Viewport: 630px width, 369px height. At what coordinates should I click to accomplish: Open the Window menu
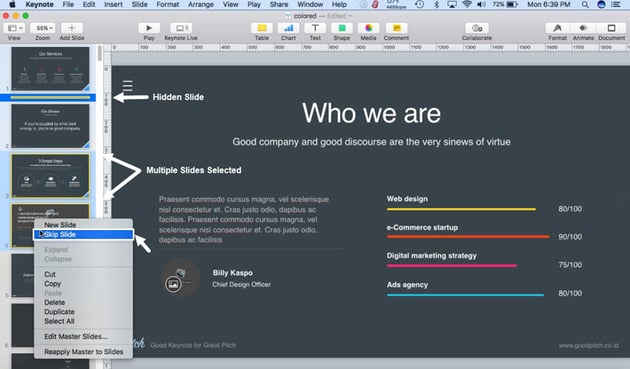[x=310, y=4]
